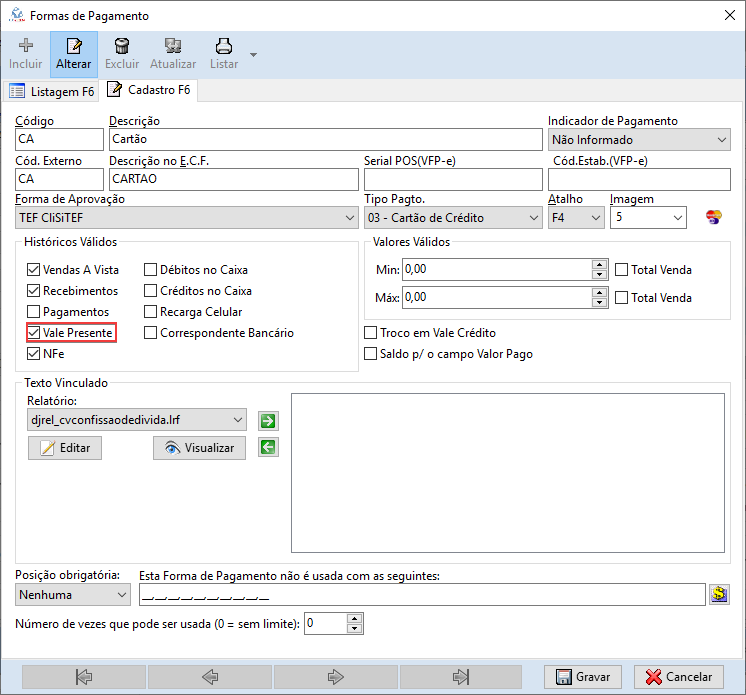Image resolution: width=746 pixels, height=695 pixels.
Task: Click the Descrição text field
Action: point(324,140)
